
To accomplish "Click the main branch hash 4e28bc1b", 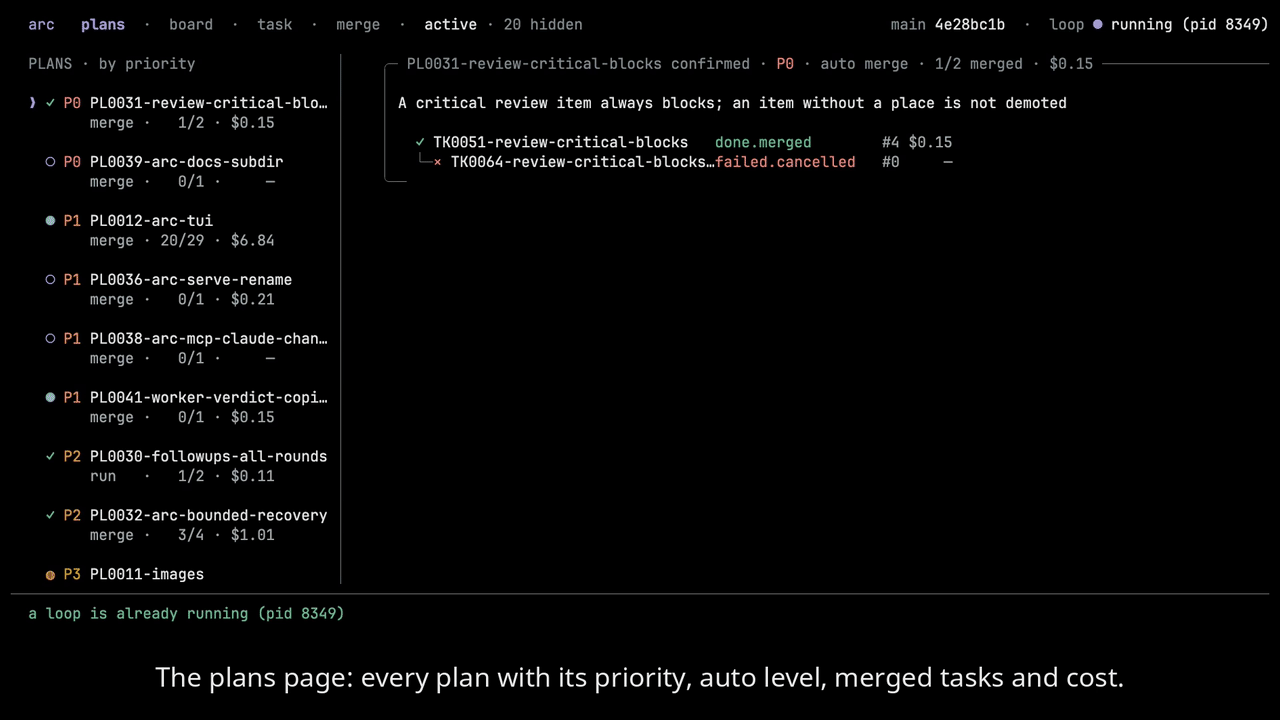I will coord(969,24).
